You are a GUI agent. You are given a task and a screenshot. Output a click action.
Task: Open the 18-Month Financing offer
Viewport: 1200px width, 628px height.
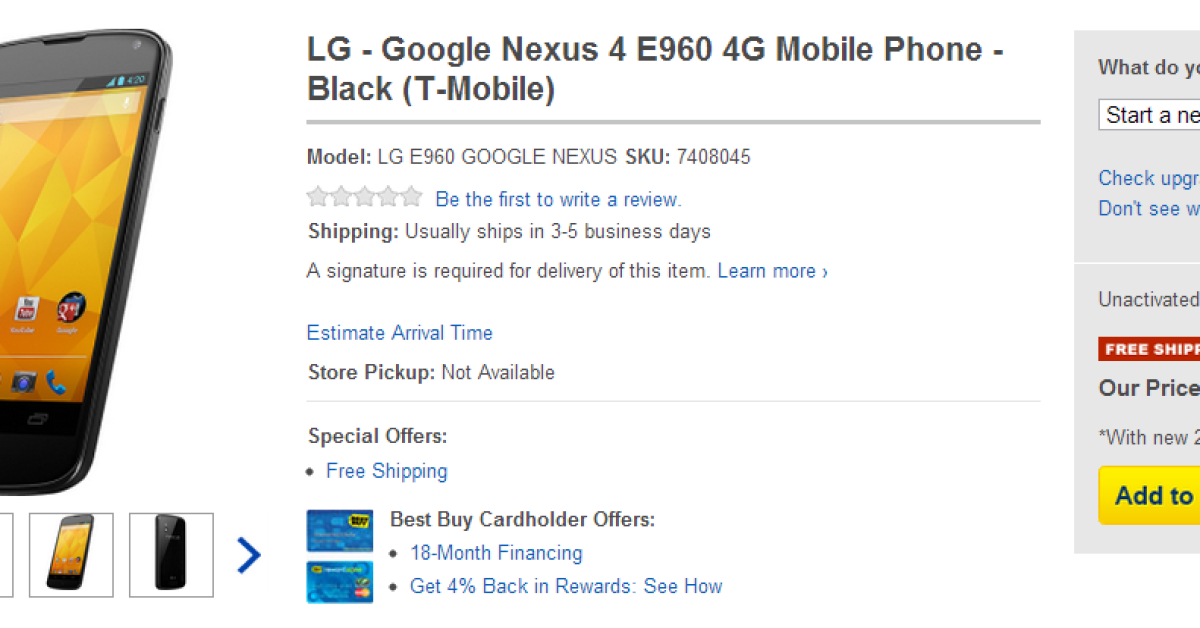496,553
